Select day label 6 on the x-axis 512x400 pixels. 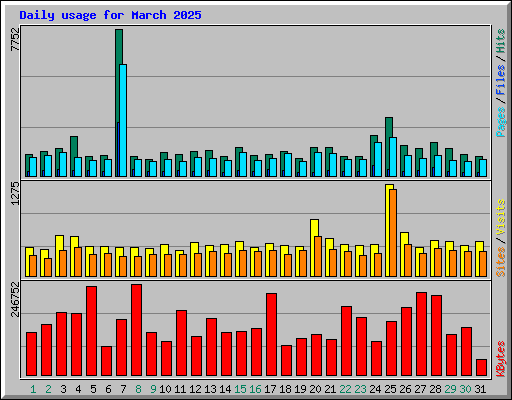pos(108,389)
